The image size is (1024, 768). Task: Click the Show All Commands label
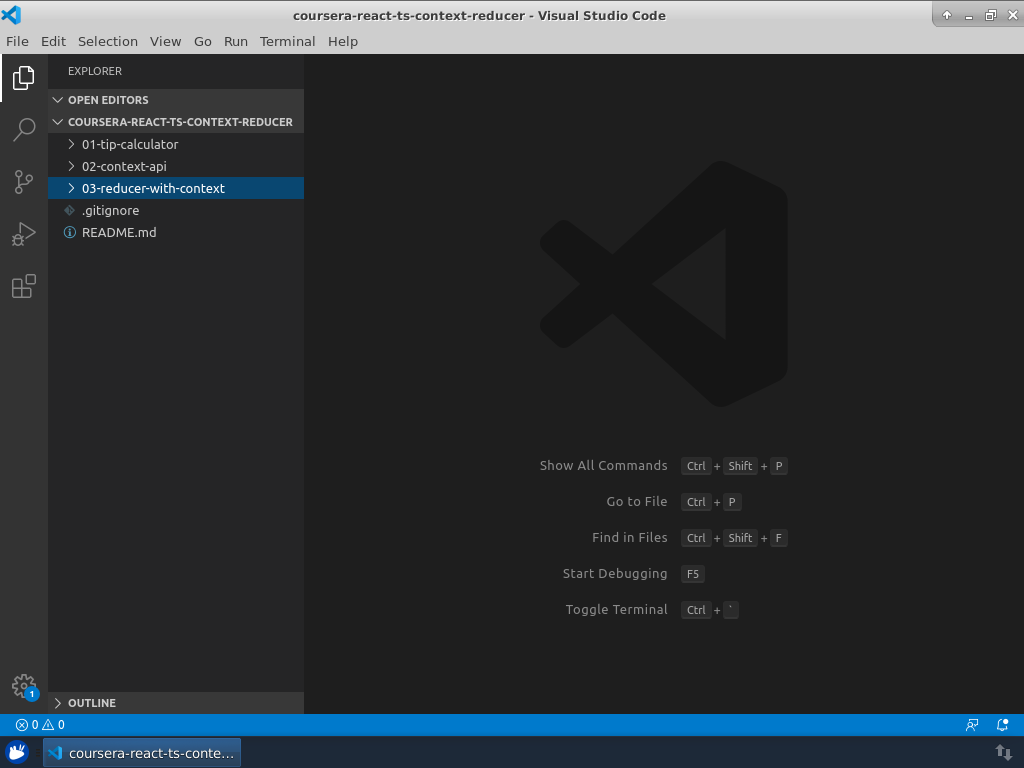[603, 466]
